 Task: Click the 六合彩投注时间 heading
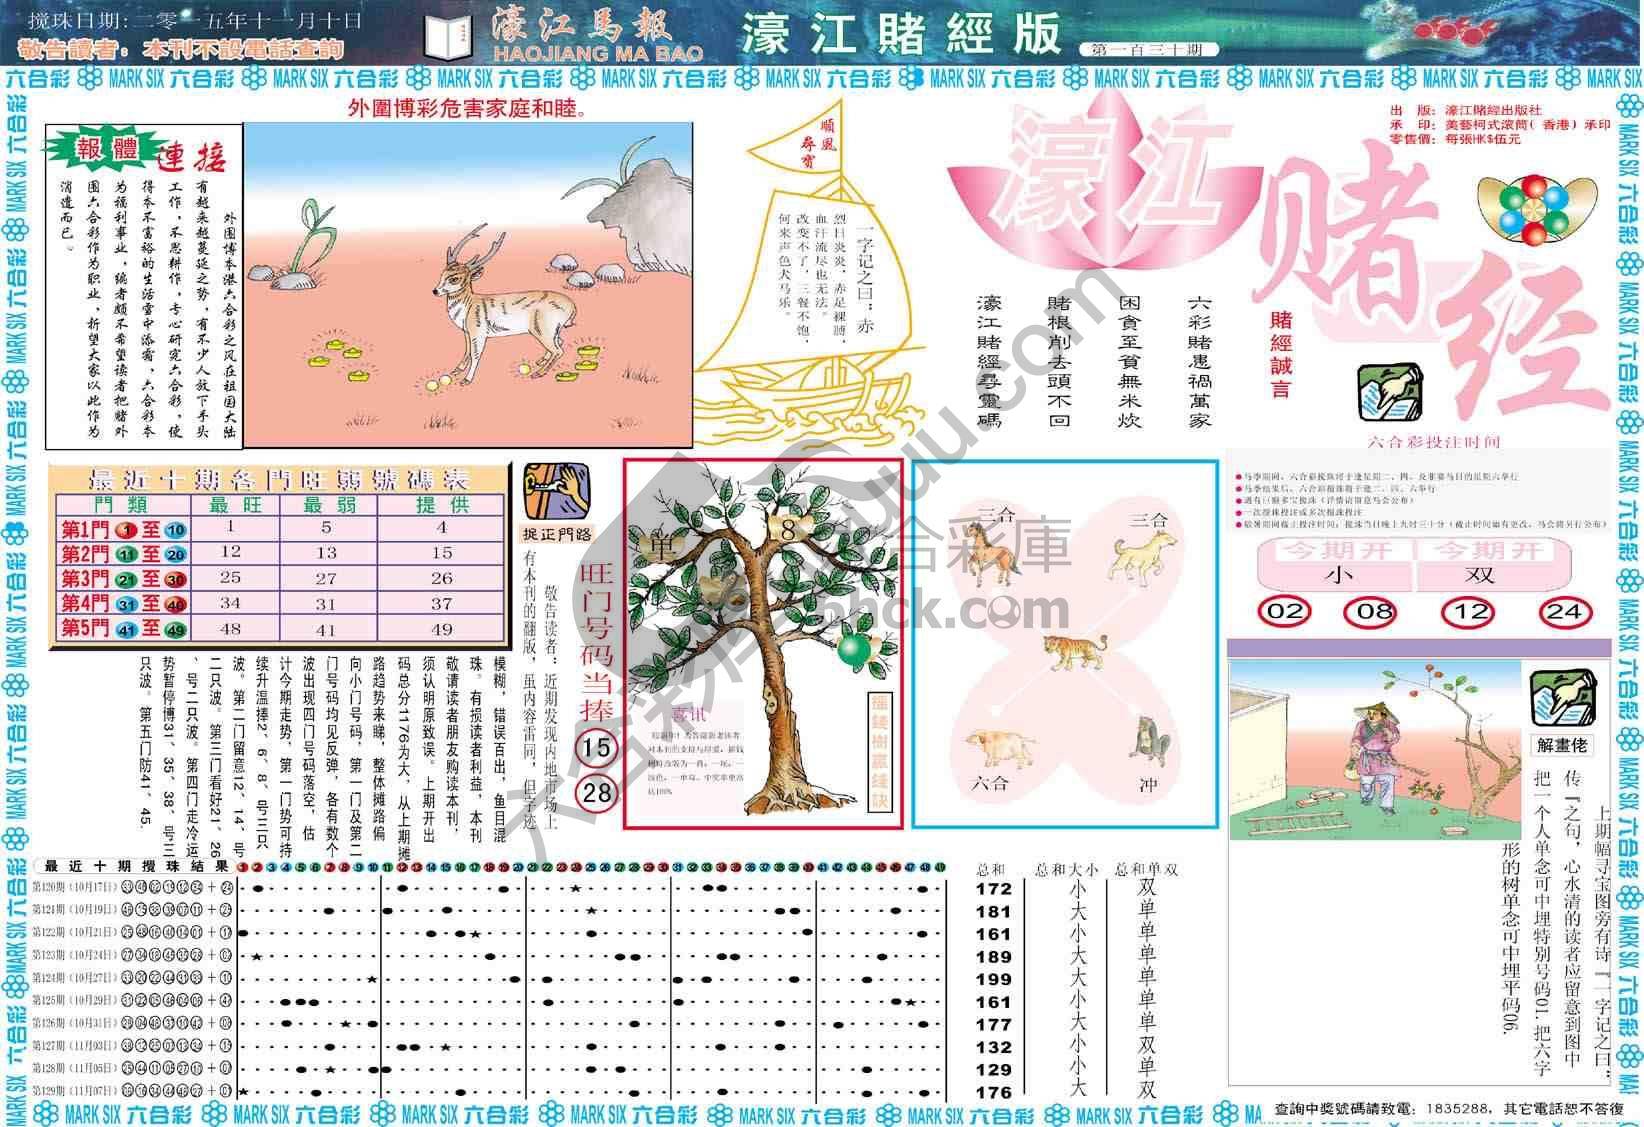coord(1433,441)
